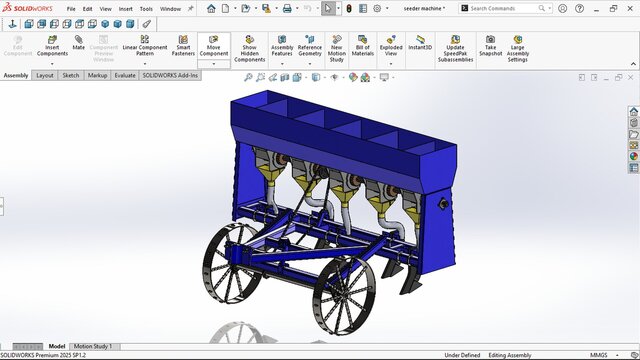Open the Edit menu

tap(87, 9)
